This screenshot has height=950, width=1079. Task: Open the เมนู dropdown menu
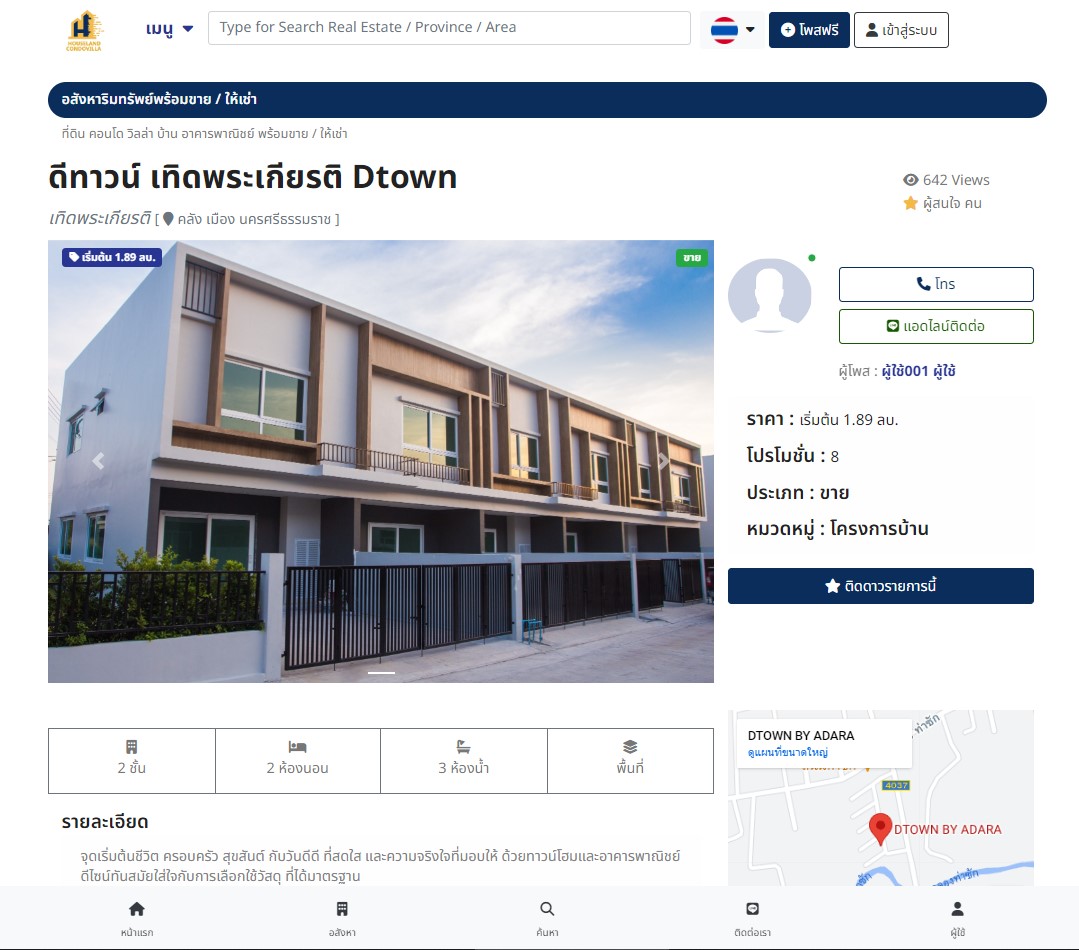(169, 29)
